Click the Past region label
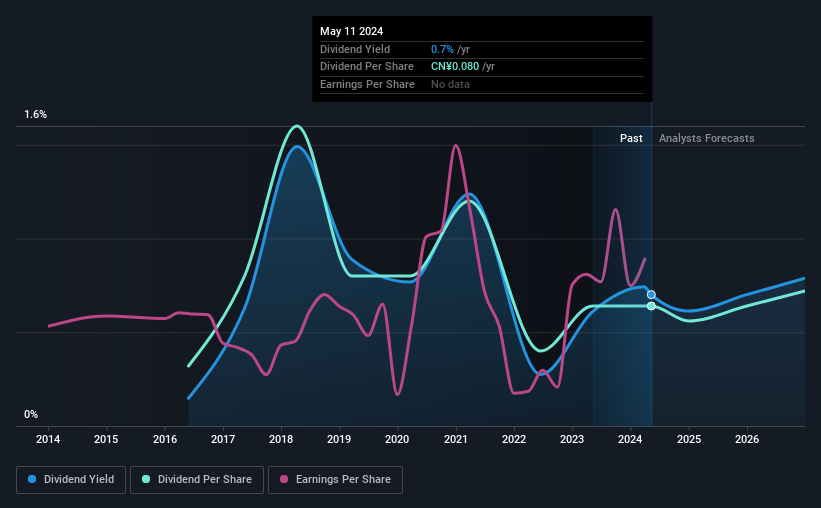Image resolution: width=821 pixels, height=508 pixels. tap(631, 138)
